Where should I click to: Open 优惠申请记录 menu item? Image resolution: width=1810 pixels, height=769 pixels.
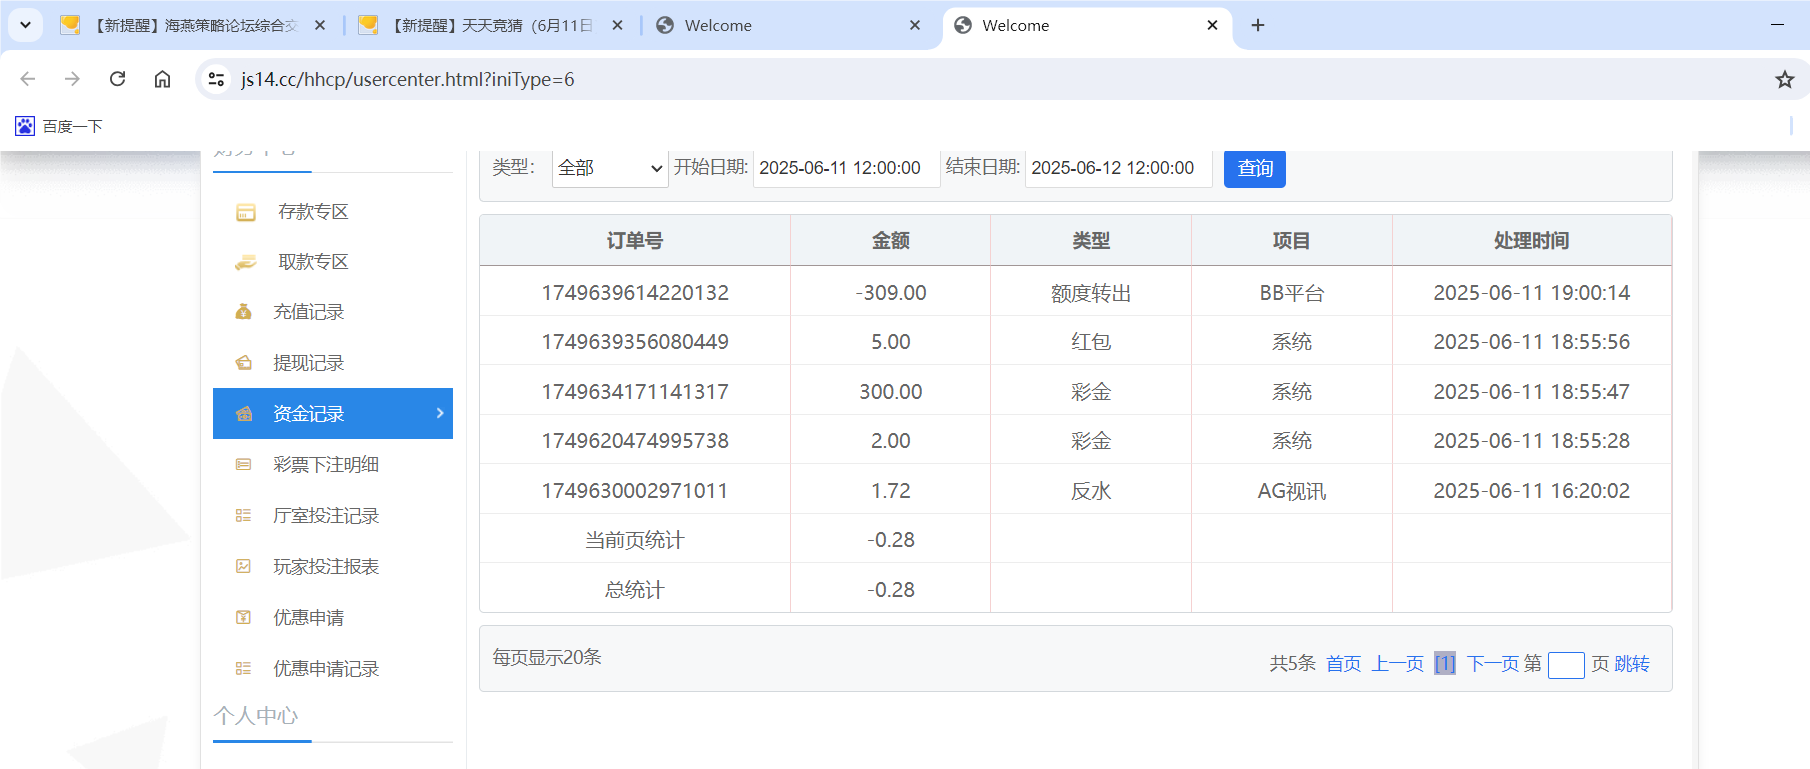tap(326, 669)
